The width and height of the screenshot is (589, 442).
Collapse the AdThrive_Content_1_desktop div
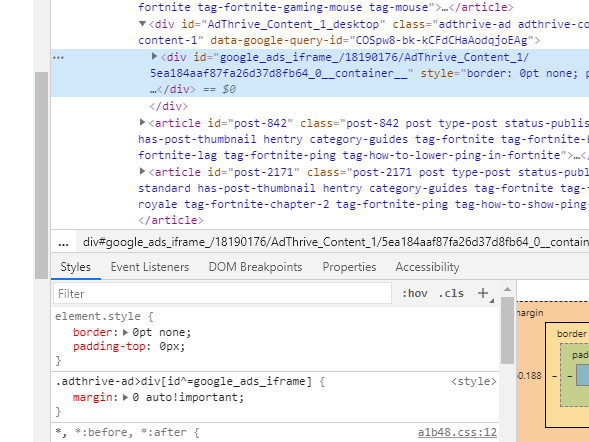(x=142, y=24)
